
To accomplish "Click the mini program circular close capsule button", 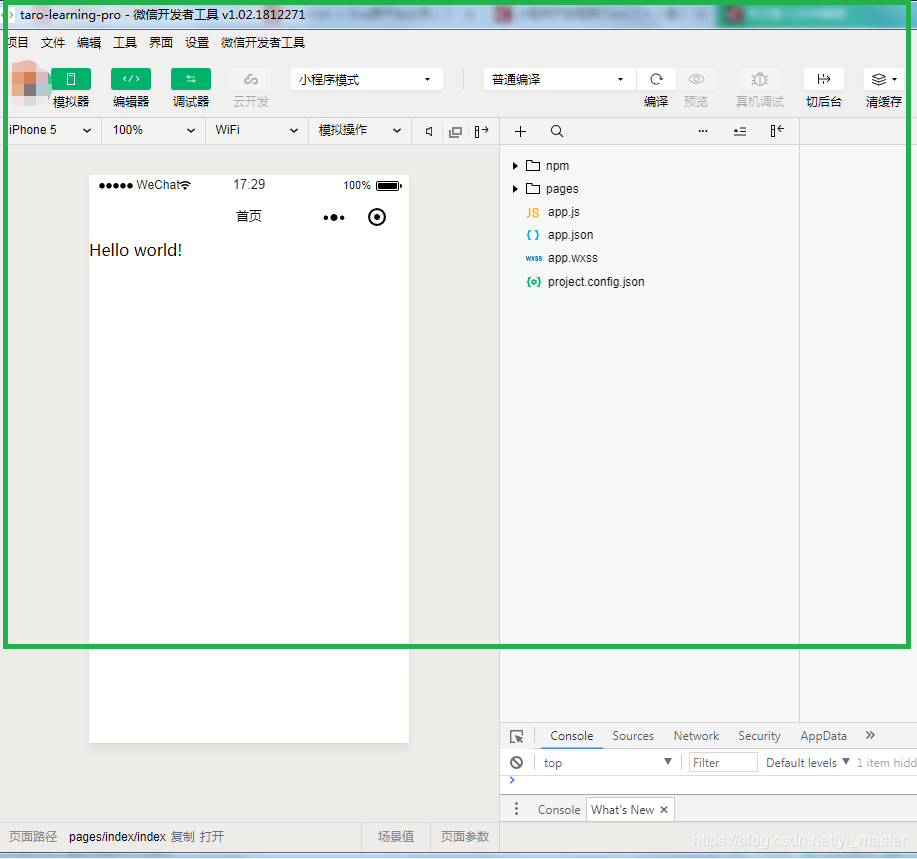I will pos(377,217).
